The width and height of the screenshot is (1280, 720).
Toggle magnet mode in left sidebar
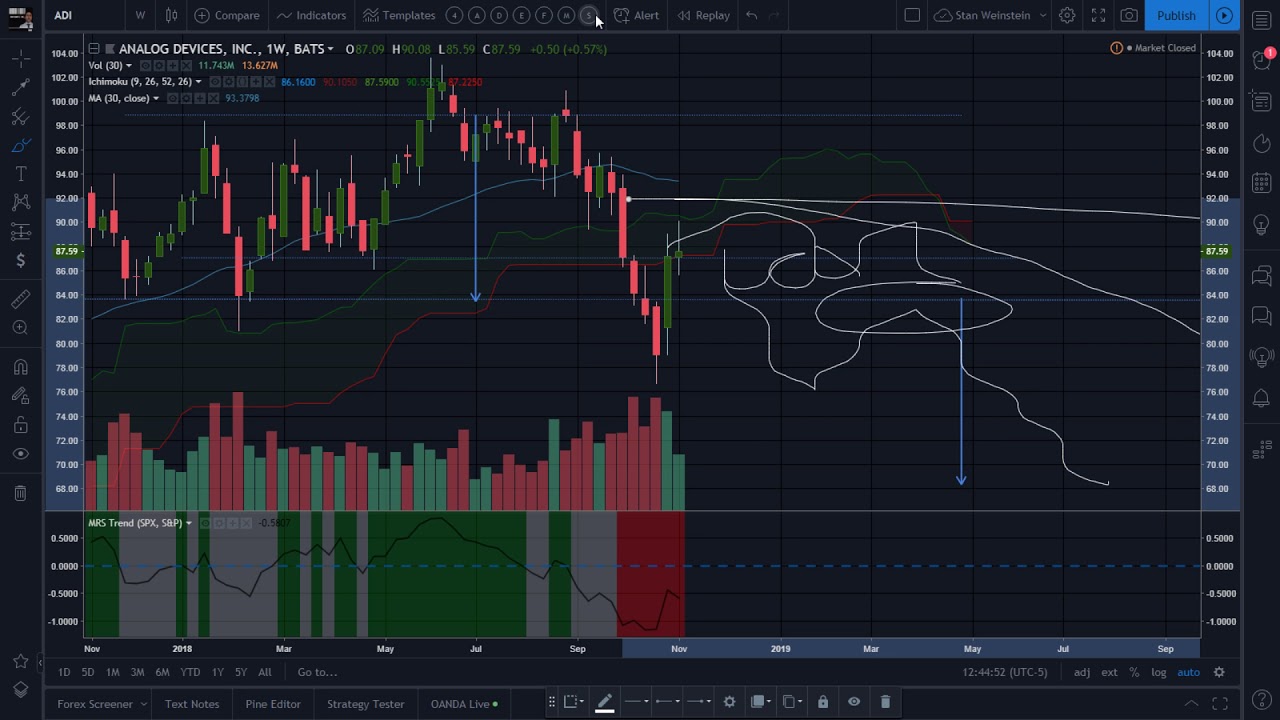[20, 367]
